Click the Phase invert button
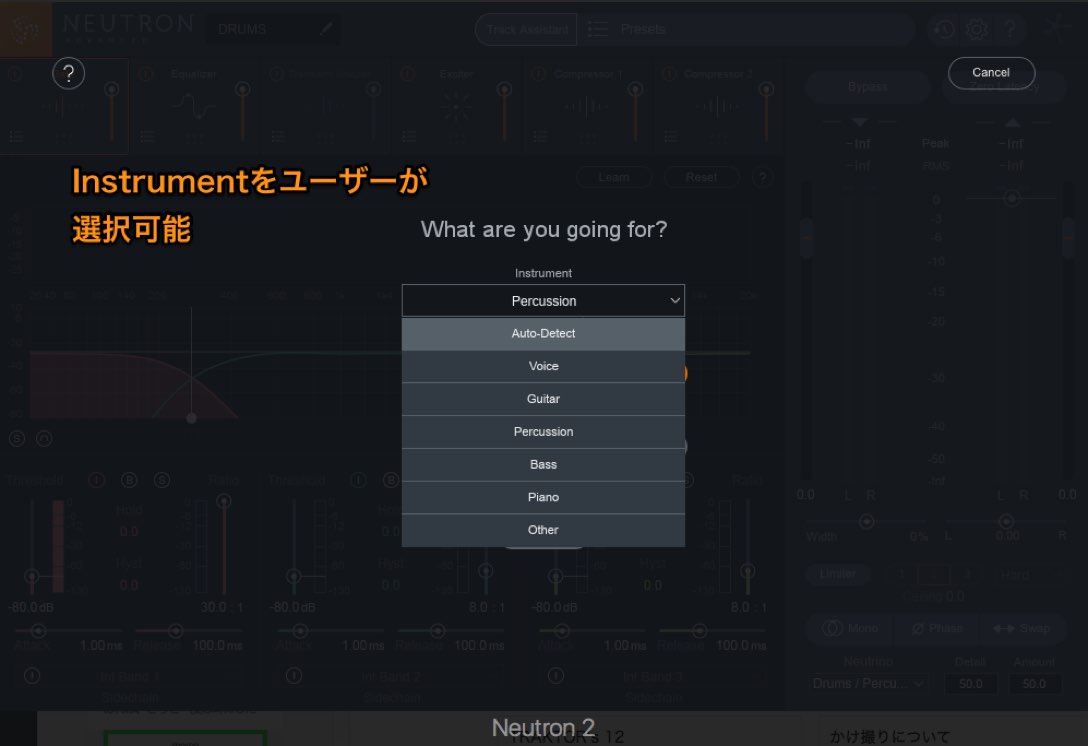This screenshot has width=1088, height=746. coord(937,628)
